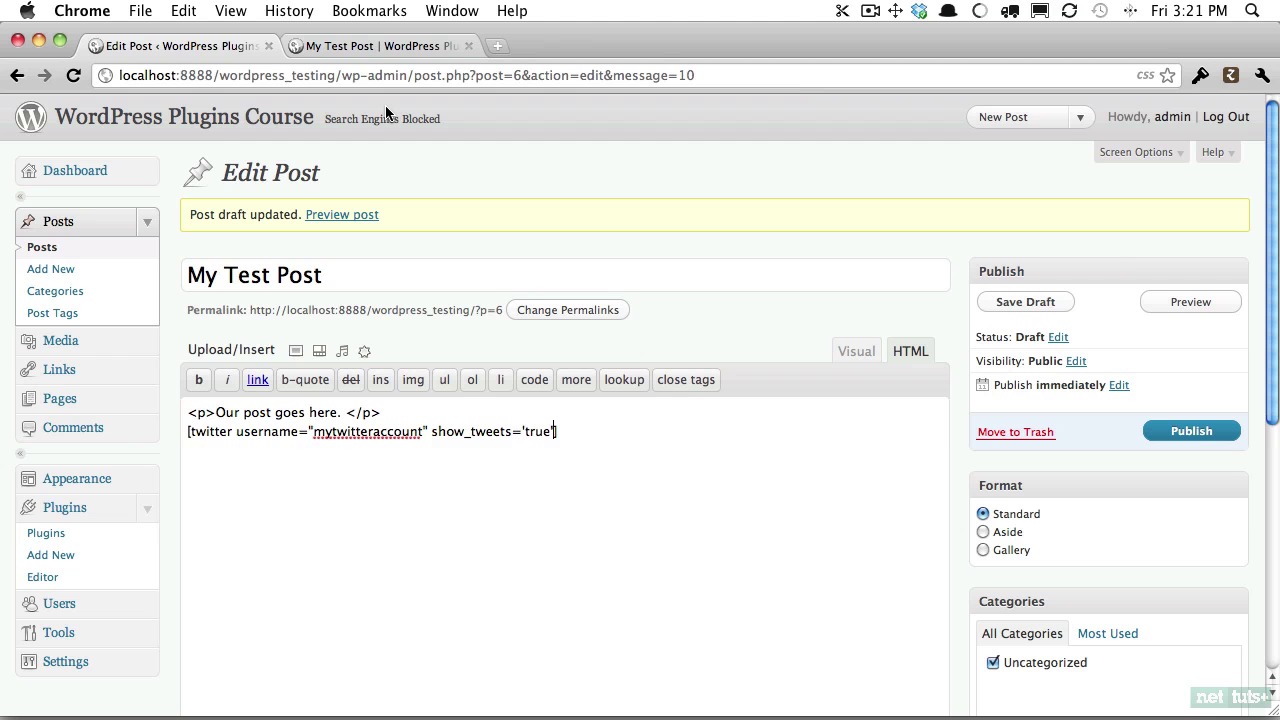Edit the post Status
The image size is (1280, 720).
(x=1058, y=338)
